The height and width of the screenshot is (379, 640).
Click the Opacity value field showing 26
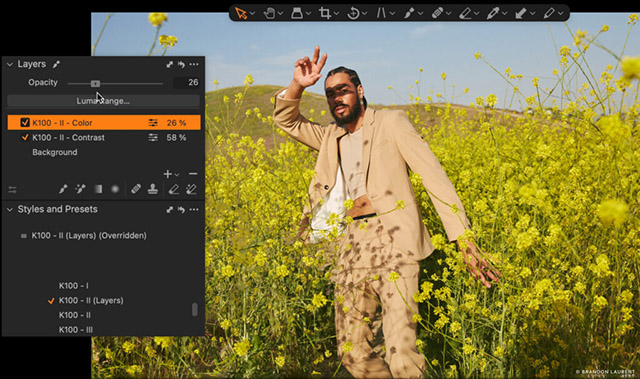[187, 82]
